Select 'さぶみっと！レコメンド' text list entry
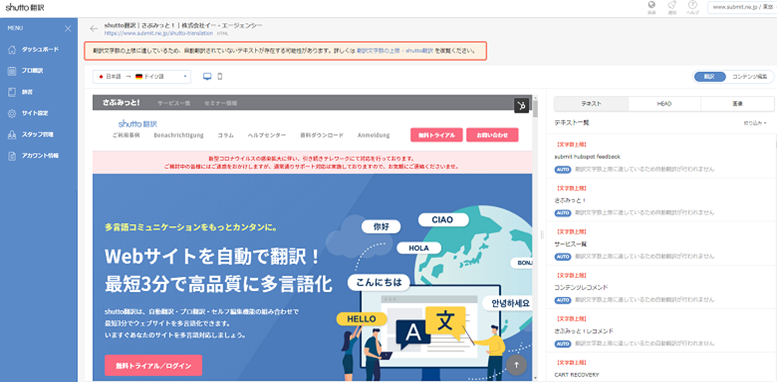This screenshot has width=777, height=382. (x=584, y=330)
